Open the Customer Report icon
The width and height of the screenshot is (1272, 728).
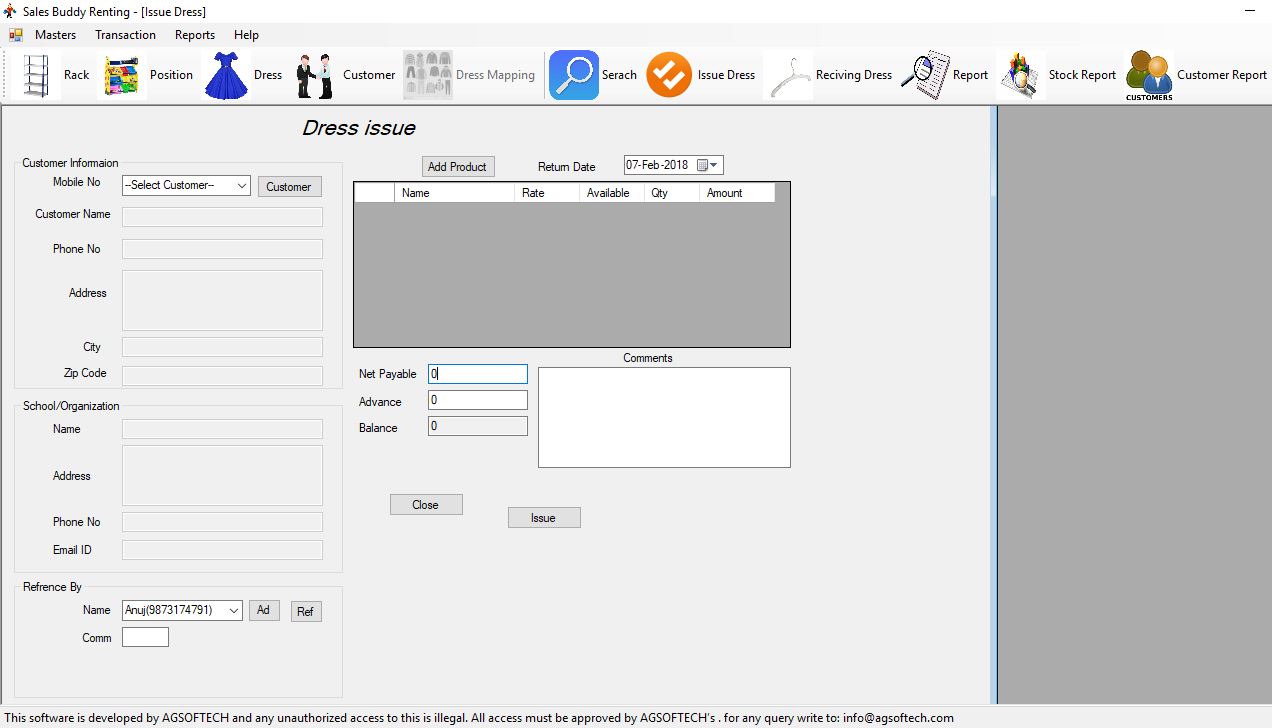coord(1149,75)
